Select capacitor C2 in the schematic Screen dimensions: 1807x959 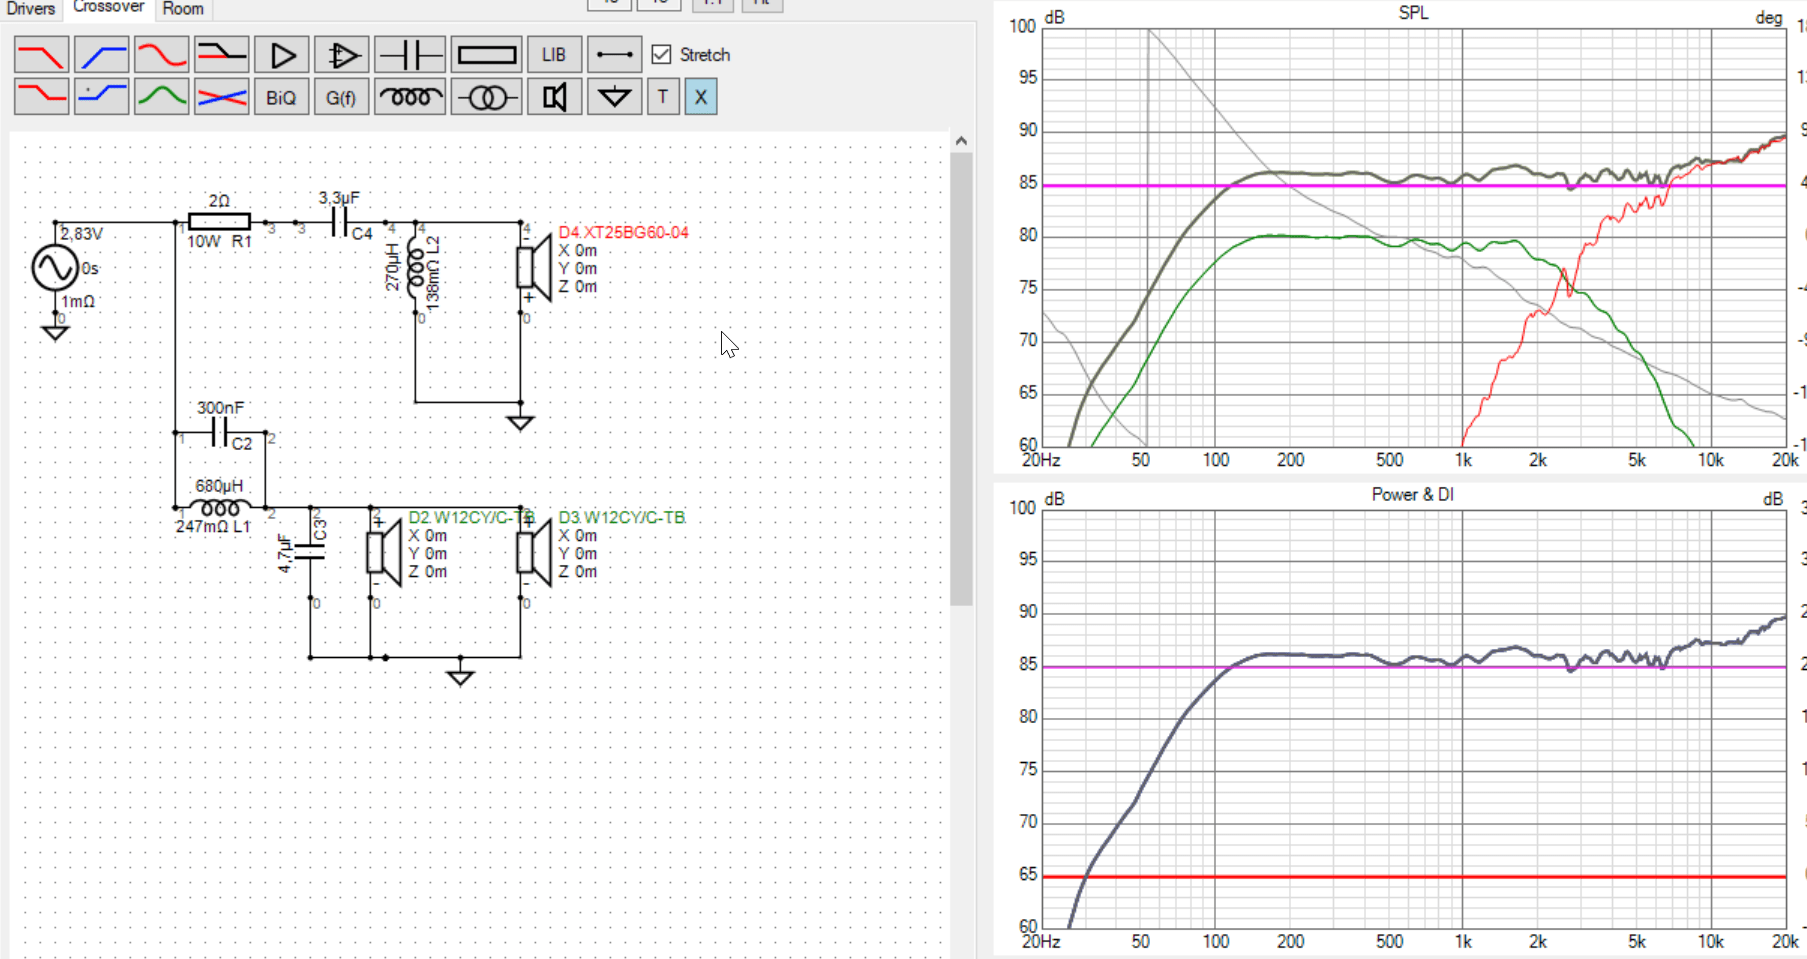[221, 433]
